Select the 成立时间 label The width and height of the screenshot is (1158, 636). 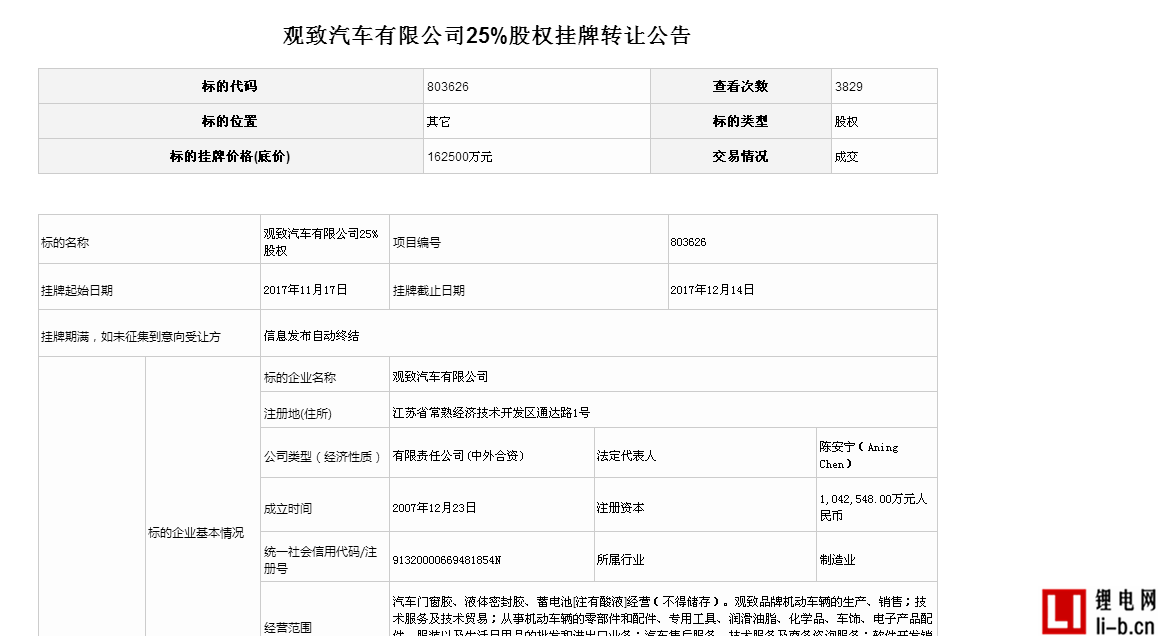[x=288, y=508]
